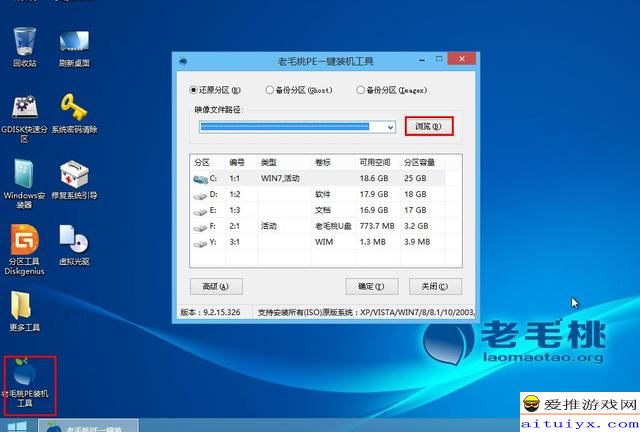This screenshot has height=432, width=640.
Task: Select the WIN7,活动 type cell
Action: pyautogui.click(x=280, y=178)
